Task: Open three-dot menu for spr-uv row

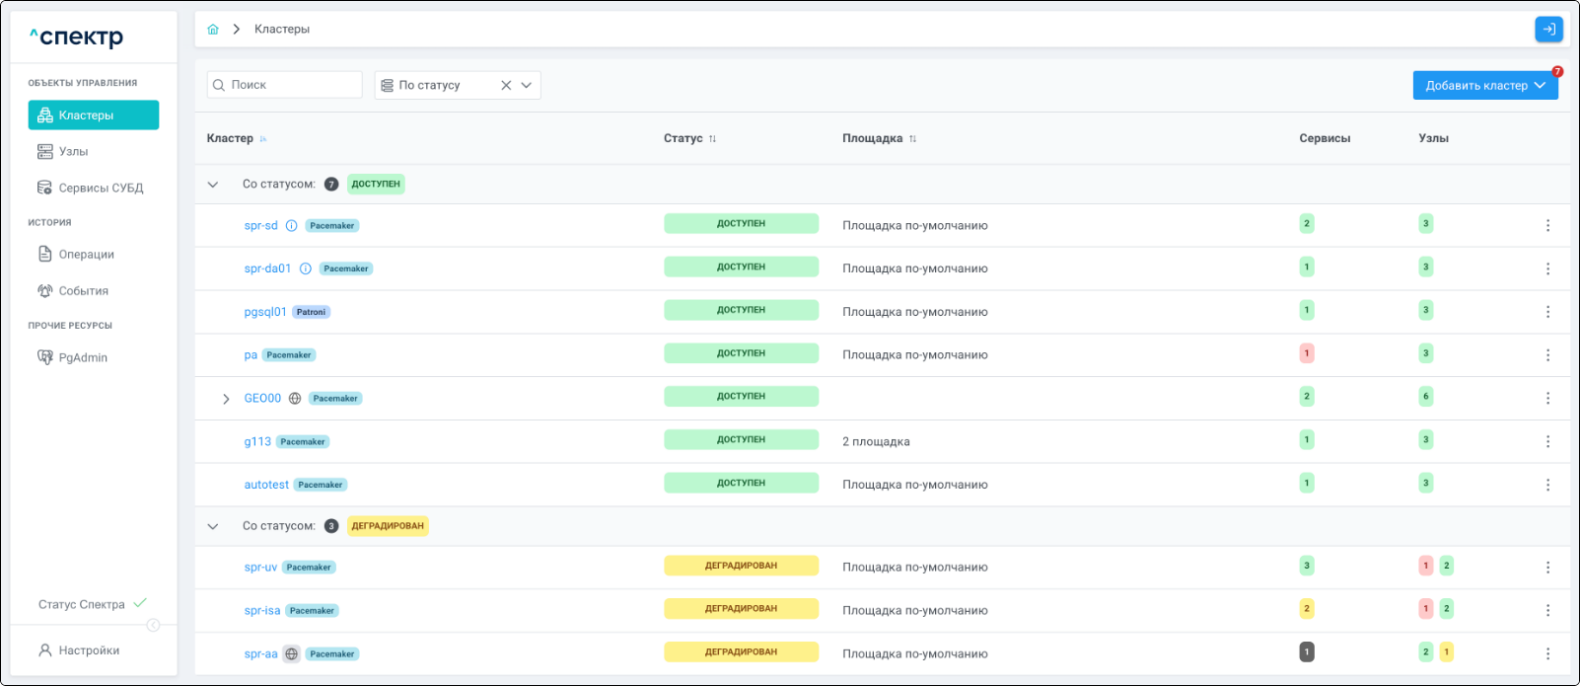Action: point(1547,567)
